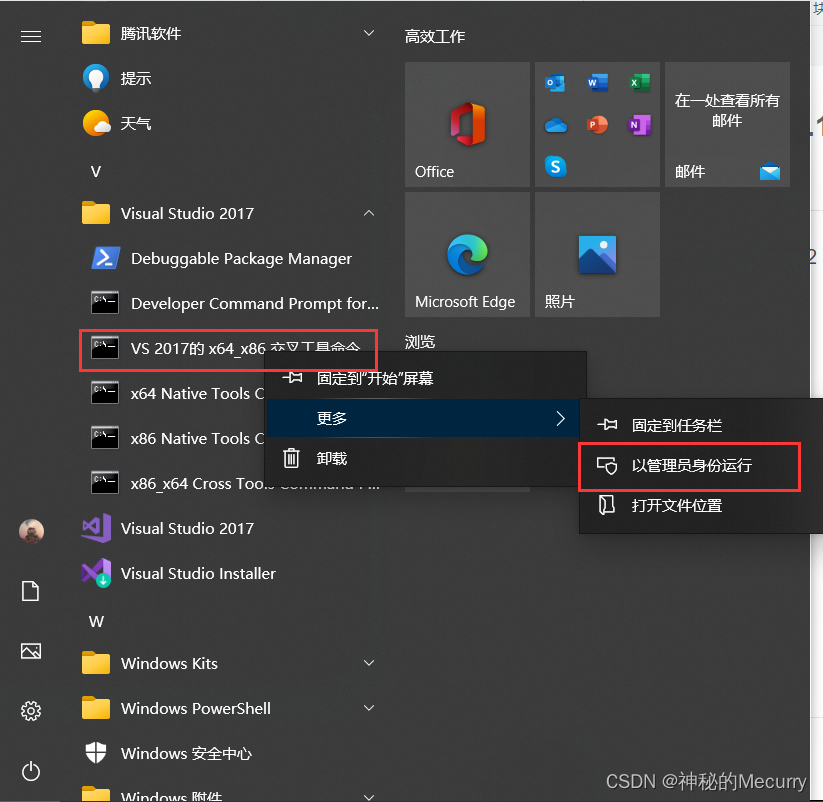Launch Microsoft Edge from its tile

[466, 254]
